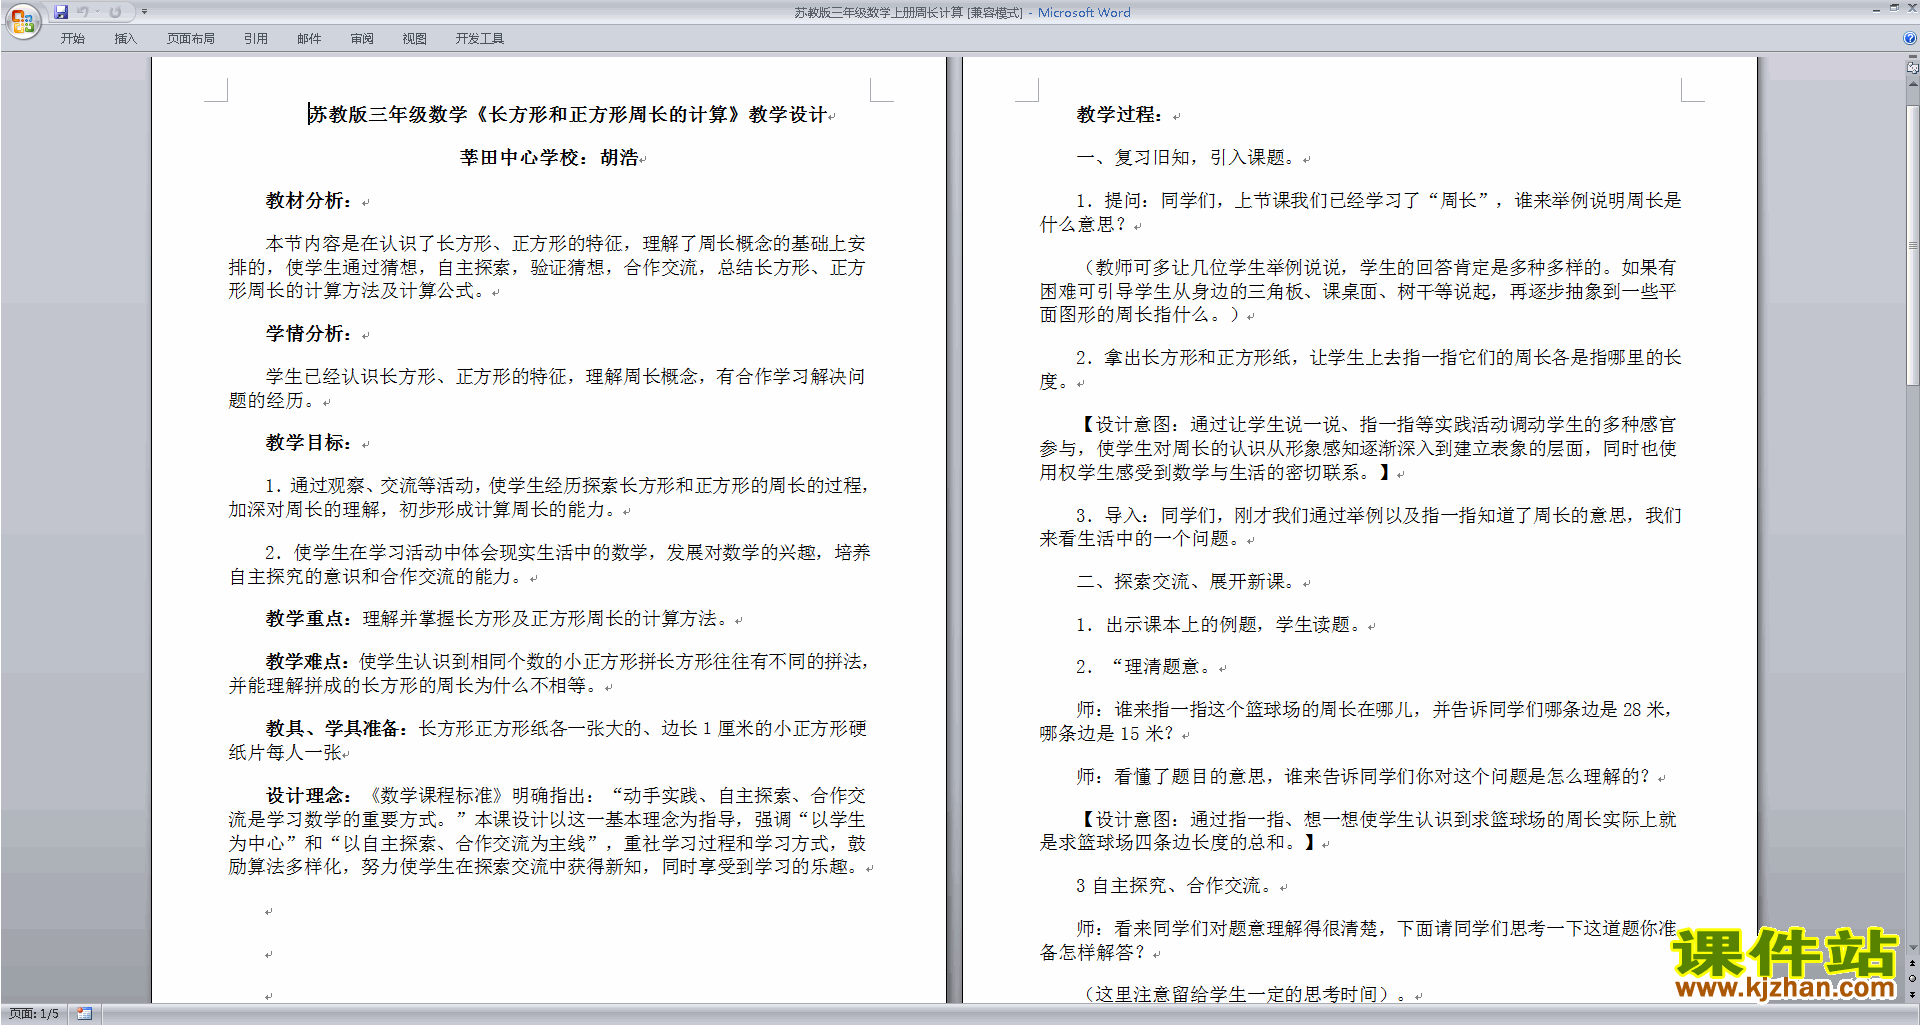Expand the Customize Quick Access Toolbar arrow
This screenshot has height=1025, width=1920.
coord(144,12)
